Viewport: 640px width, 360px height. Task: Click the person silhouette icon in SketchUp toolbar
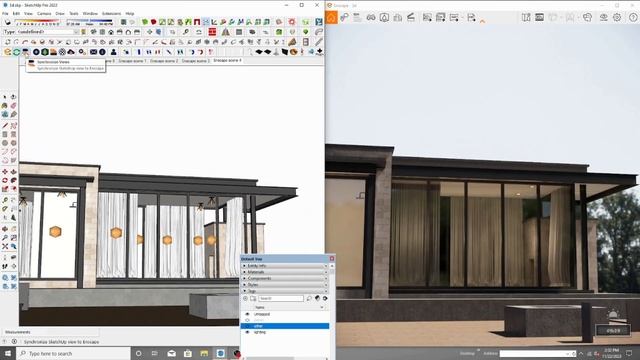tap(113, 52)
